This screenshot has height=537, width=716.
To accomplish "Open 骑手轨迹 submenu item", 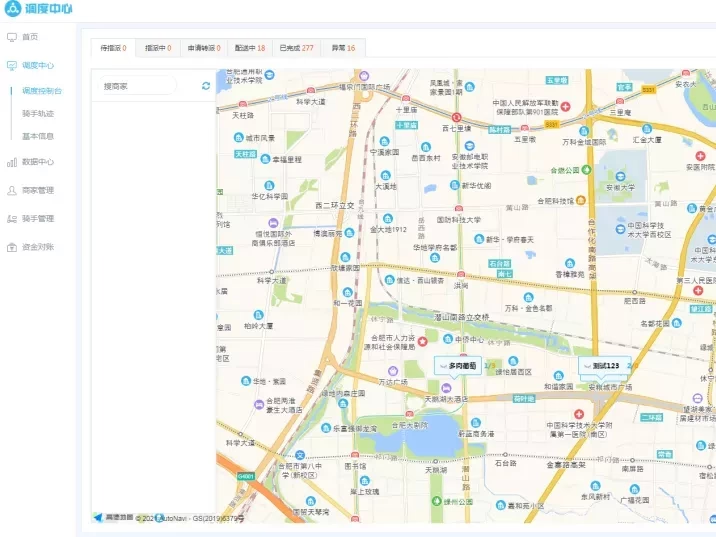I will (x=38, y=113).
